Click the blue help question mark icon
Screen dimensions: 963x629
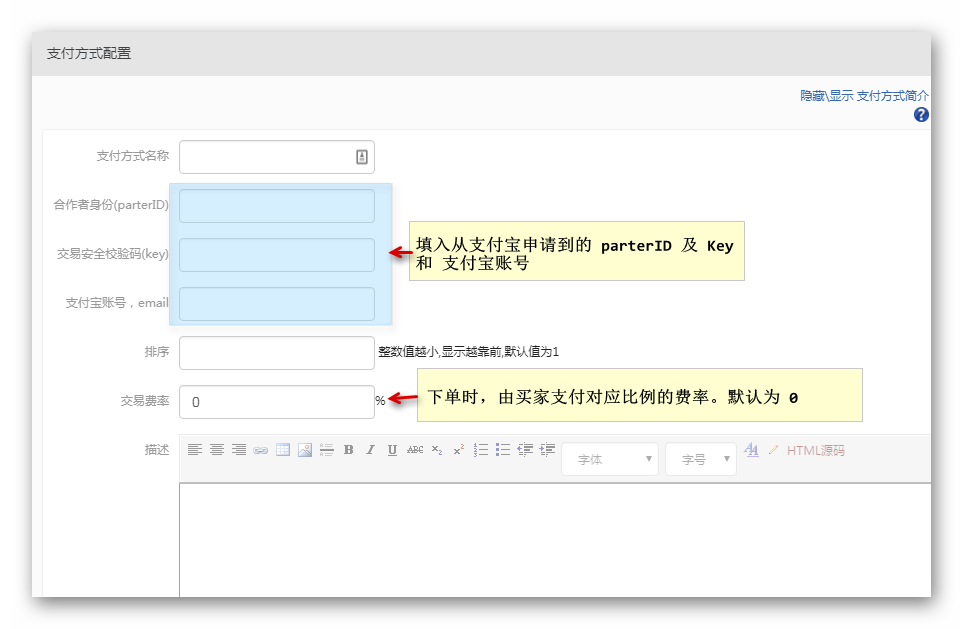[x=921, y=114]
